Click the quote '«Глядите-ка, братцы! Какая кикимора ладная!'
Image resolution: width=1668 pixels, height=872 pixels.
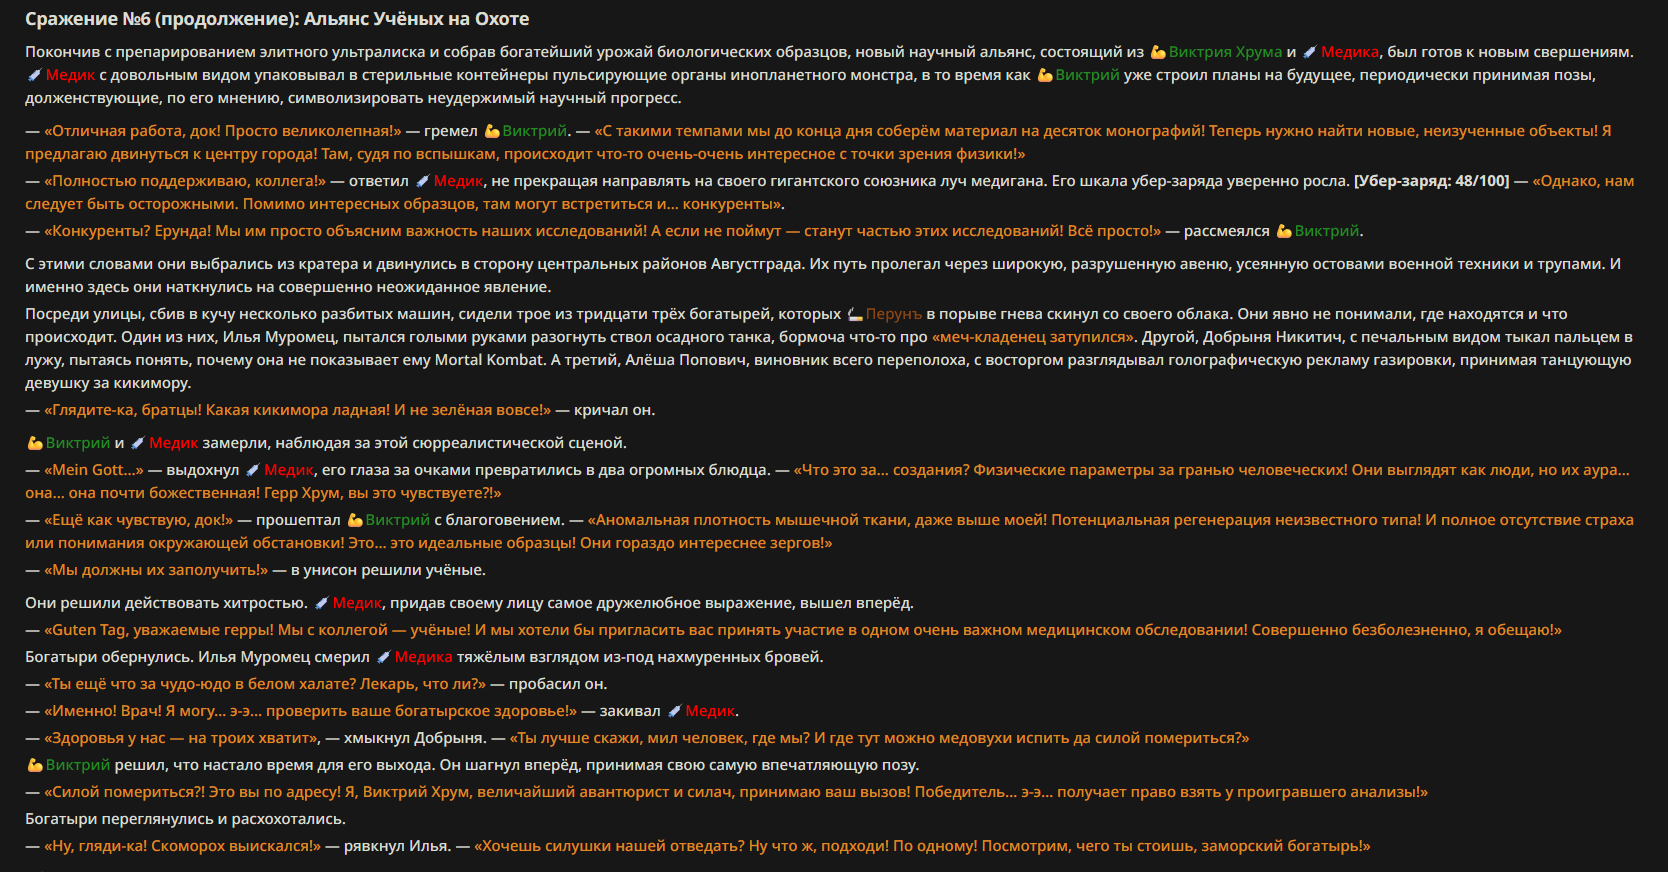click(x=297, y=410)
